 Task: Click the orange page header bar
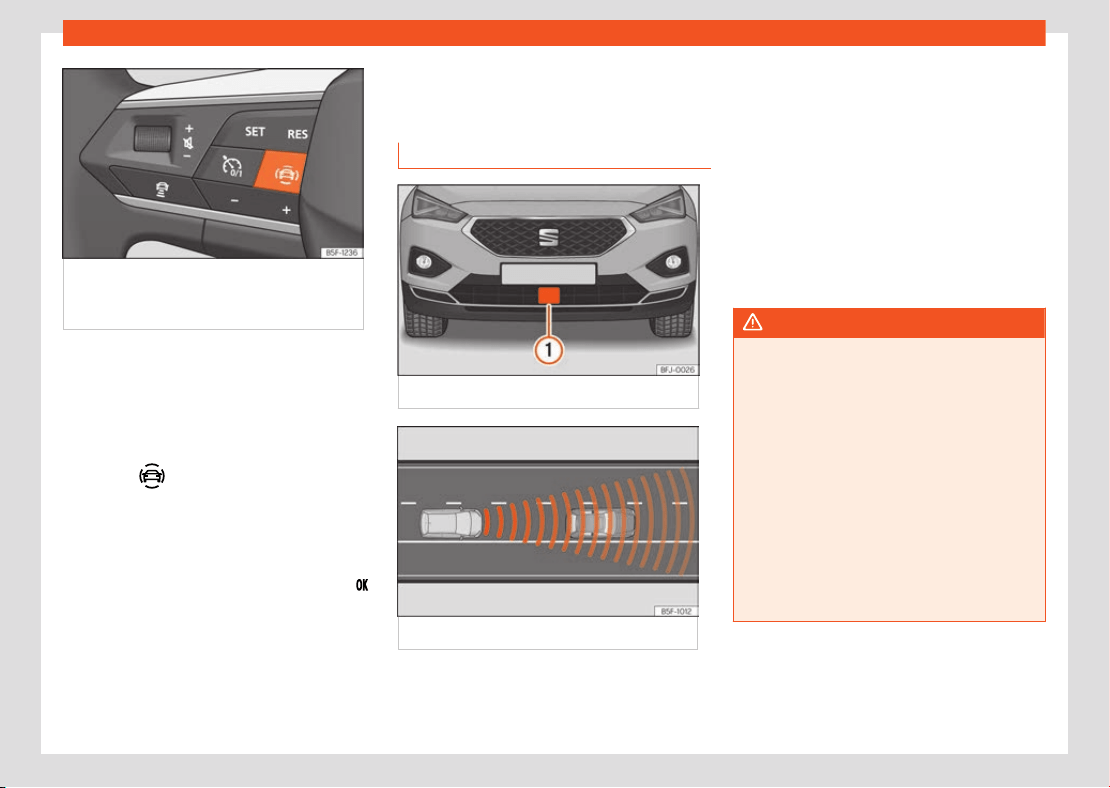554,33
